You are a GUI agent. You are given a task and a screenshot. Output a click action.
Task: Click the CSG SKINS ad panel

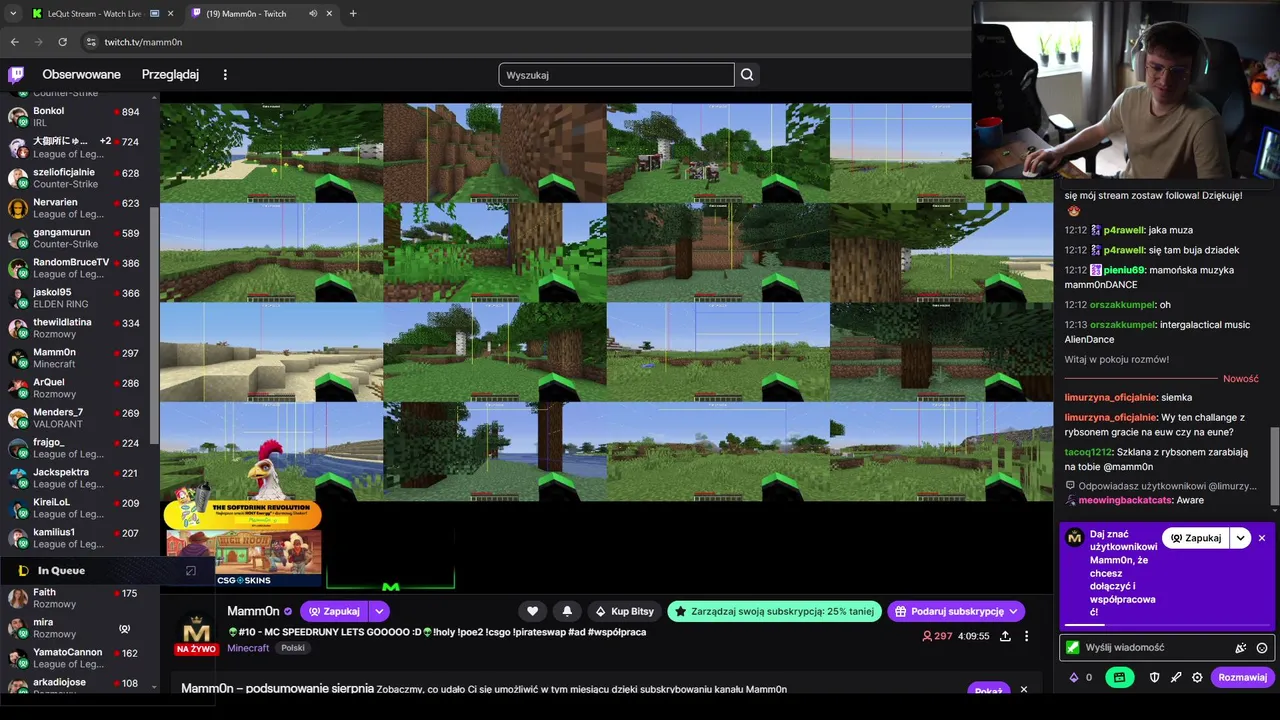(x=244, y=558)
